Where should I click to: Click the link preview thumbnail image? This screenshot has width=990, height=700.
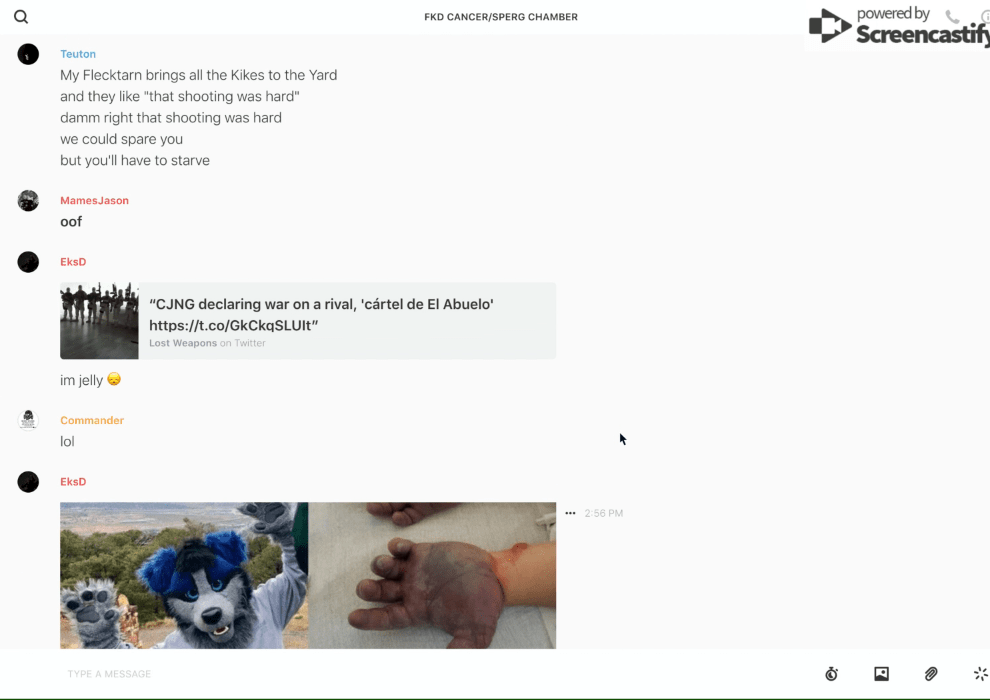coord(99,321)
